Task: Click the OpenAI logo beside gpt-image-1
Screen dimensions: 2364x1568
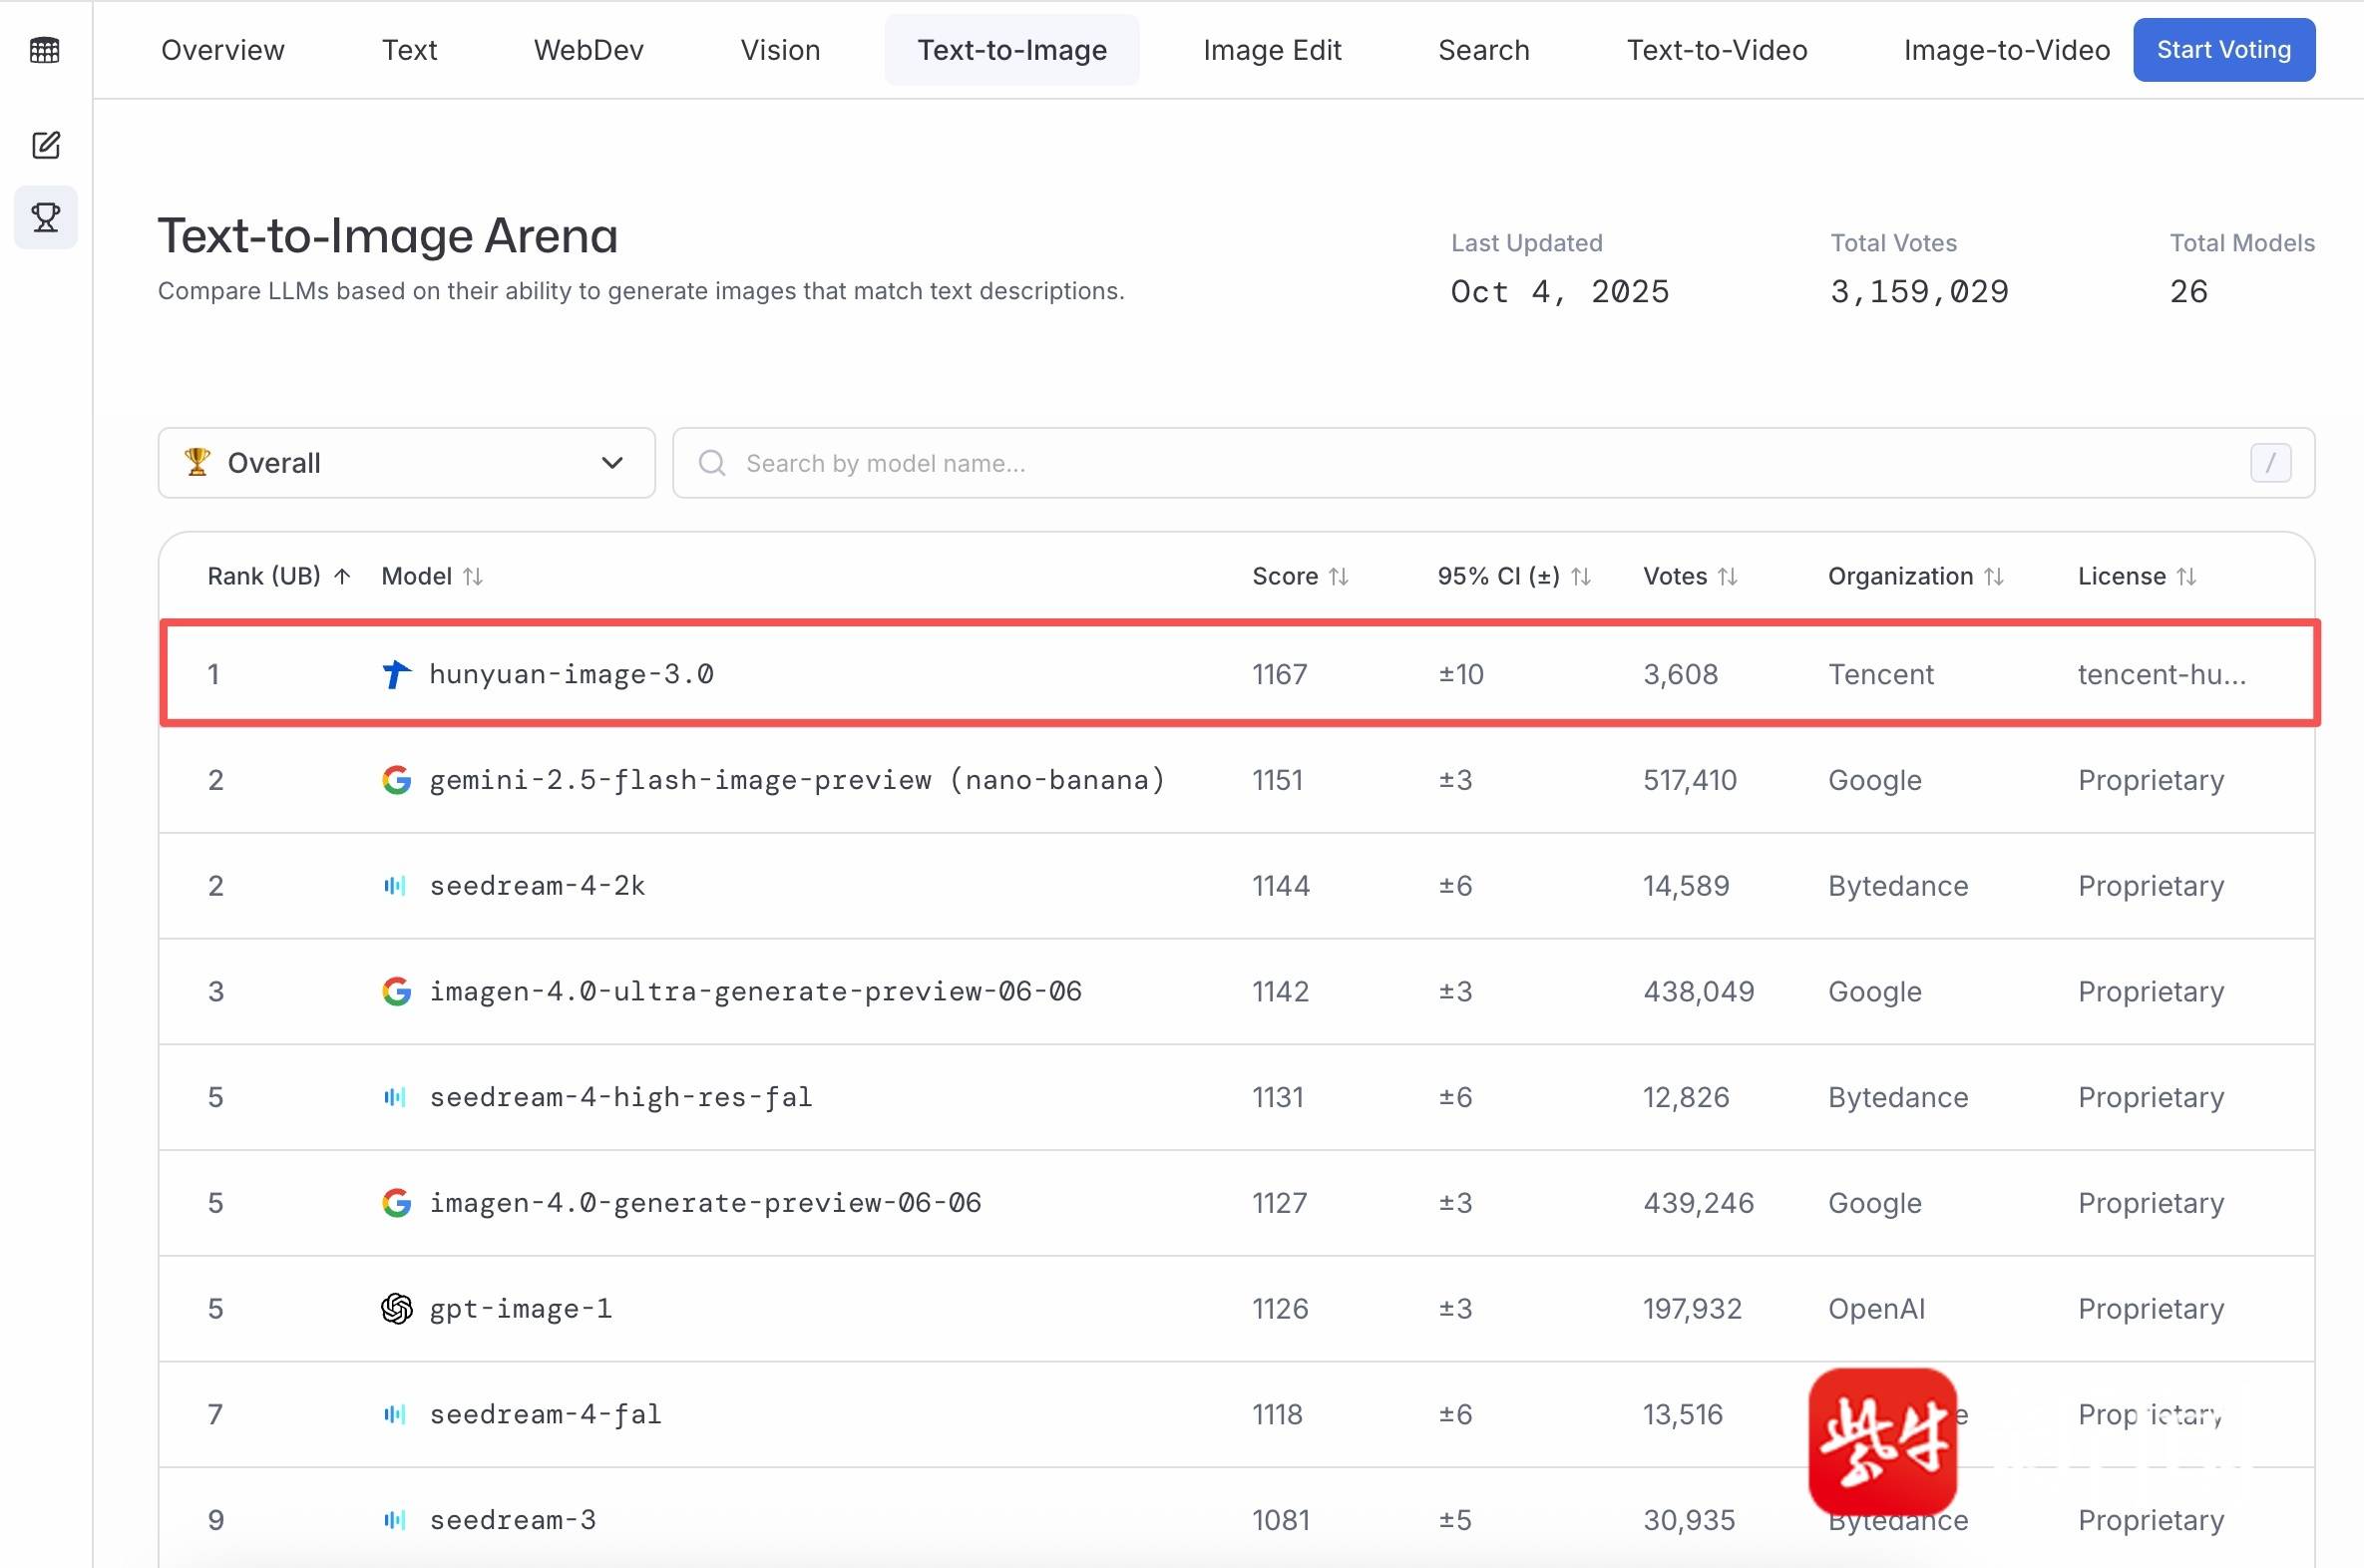Action: click(397, 1308)
